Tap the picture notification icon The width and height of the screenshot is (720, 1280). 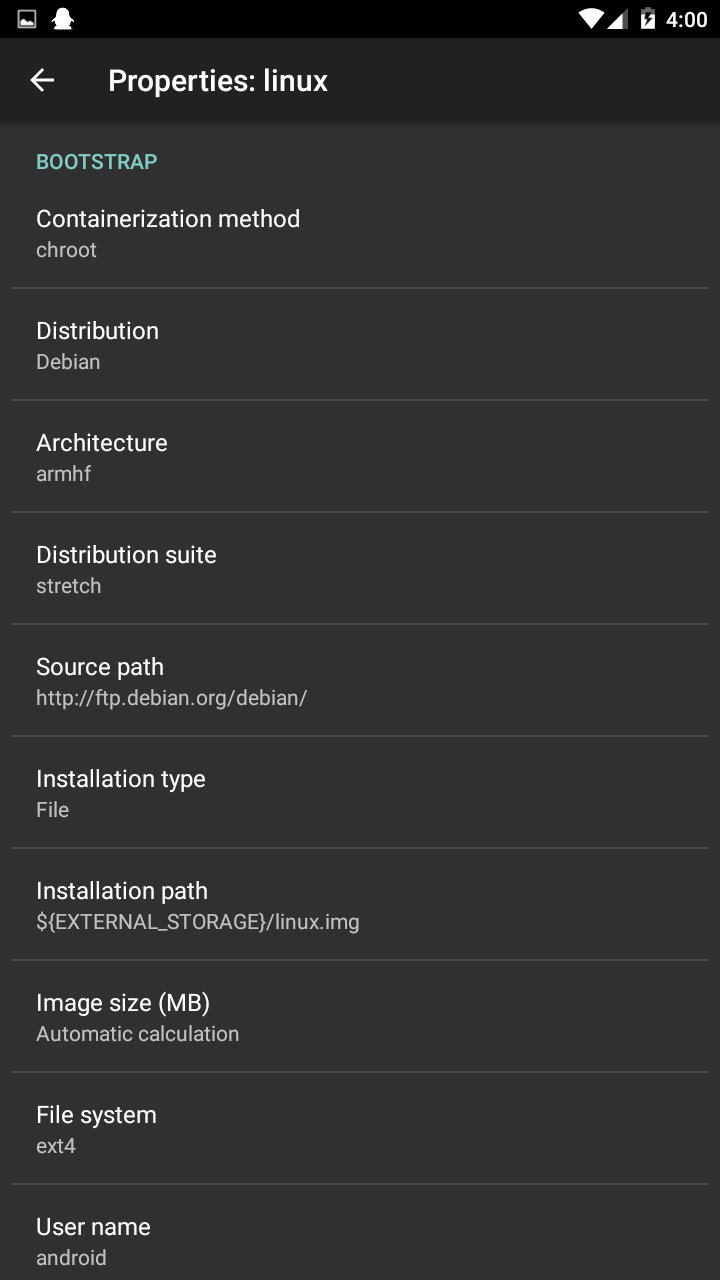[x=27, y=19]
